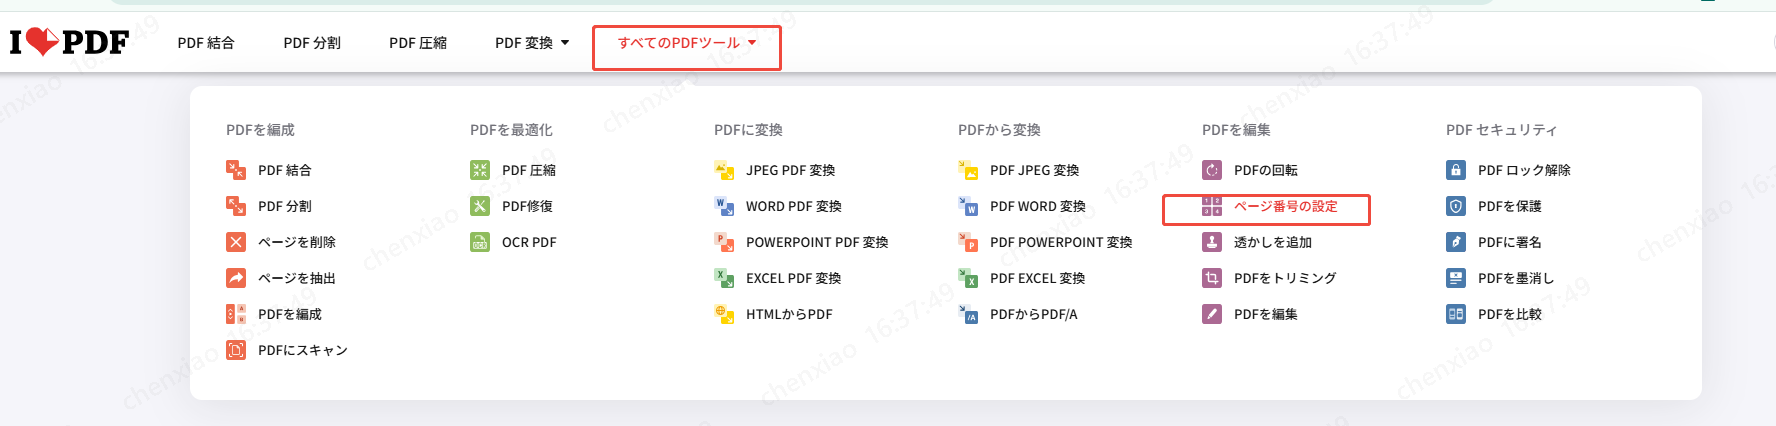Click the PDF POWERPOINT 変換 icon
Screen dimensions: 1776x426
click(968, 242)
